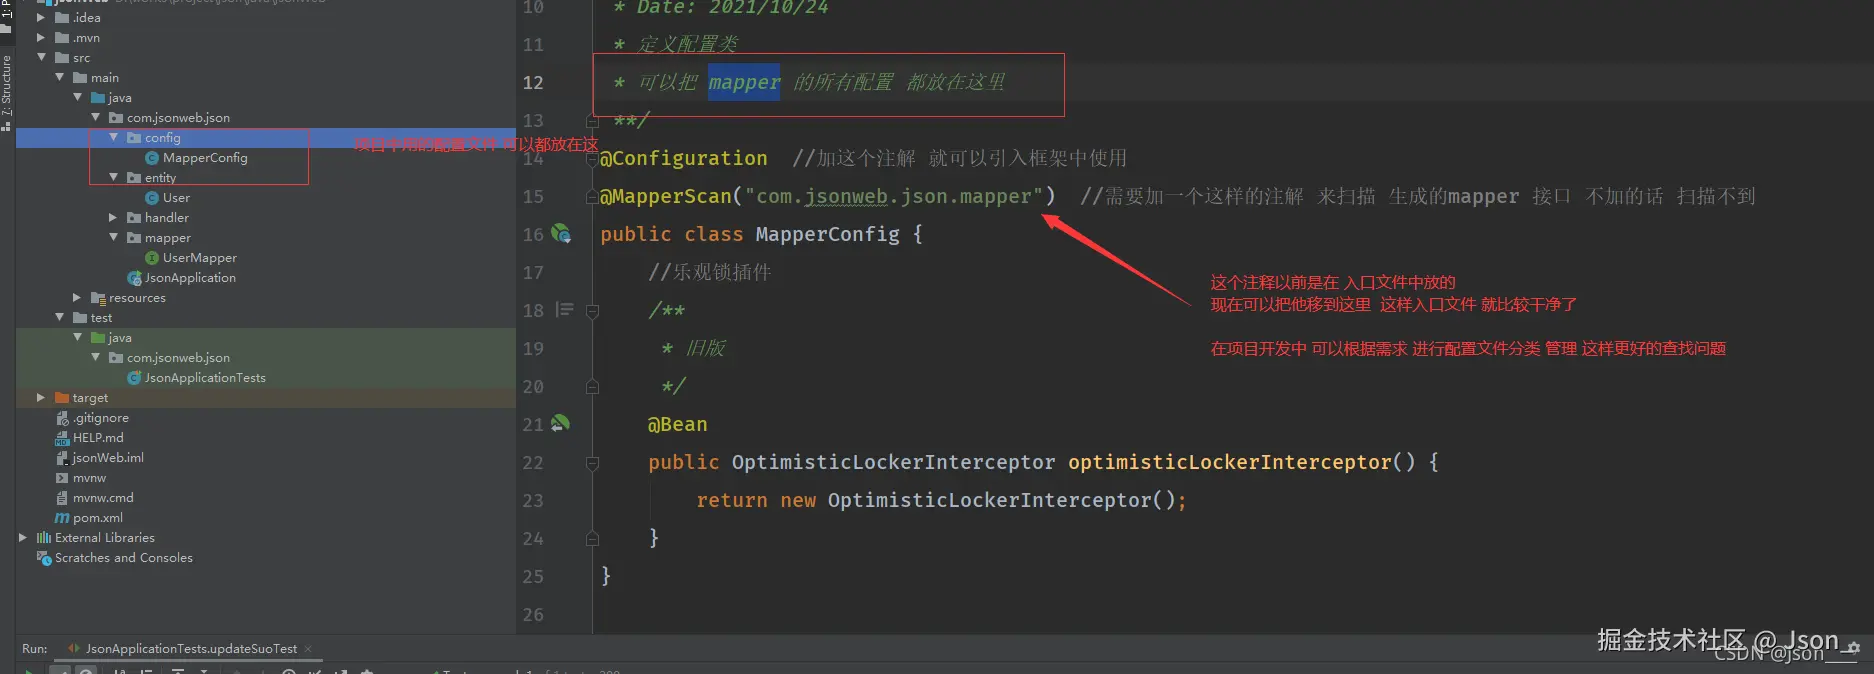This screenshot has height=674, width=1874.
Task: Click the closing brace on line 25
Action: click(x=605, y=576)
